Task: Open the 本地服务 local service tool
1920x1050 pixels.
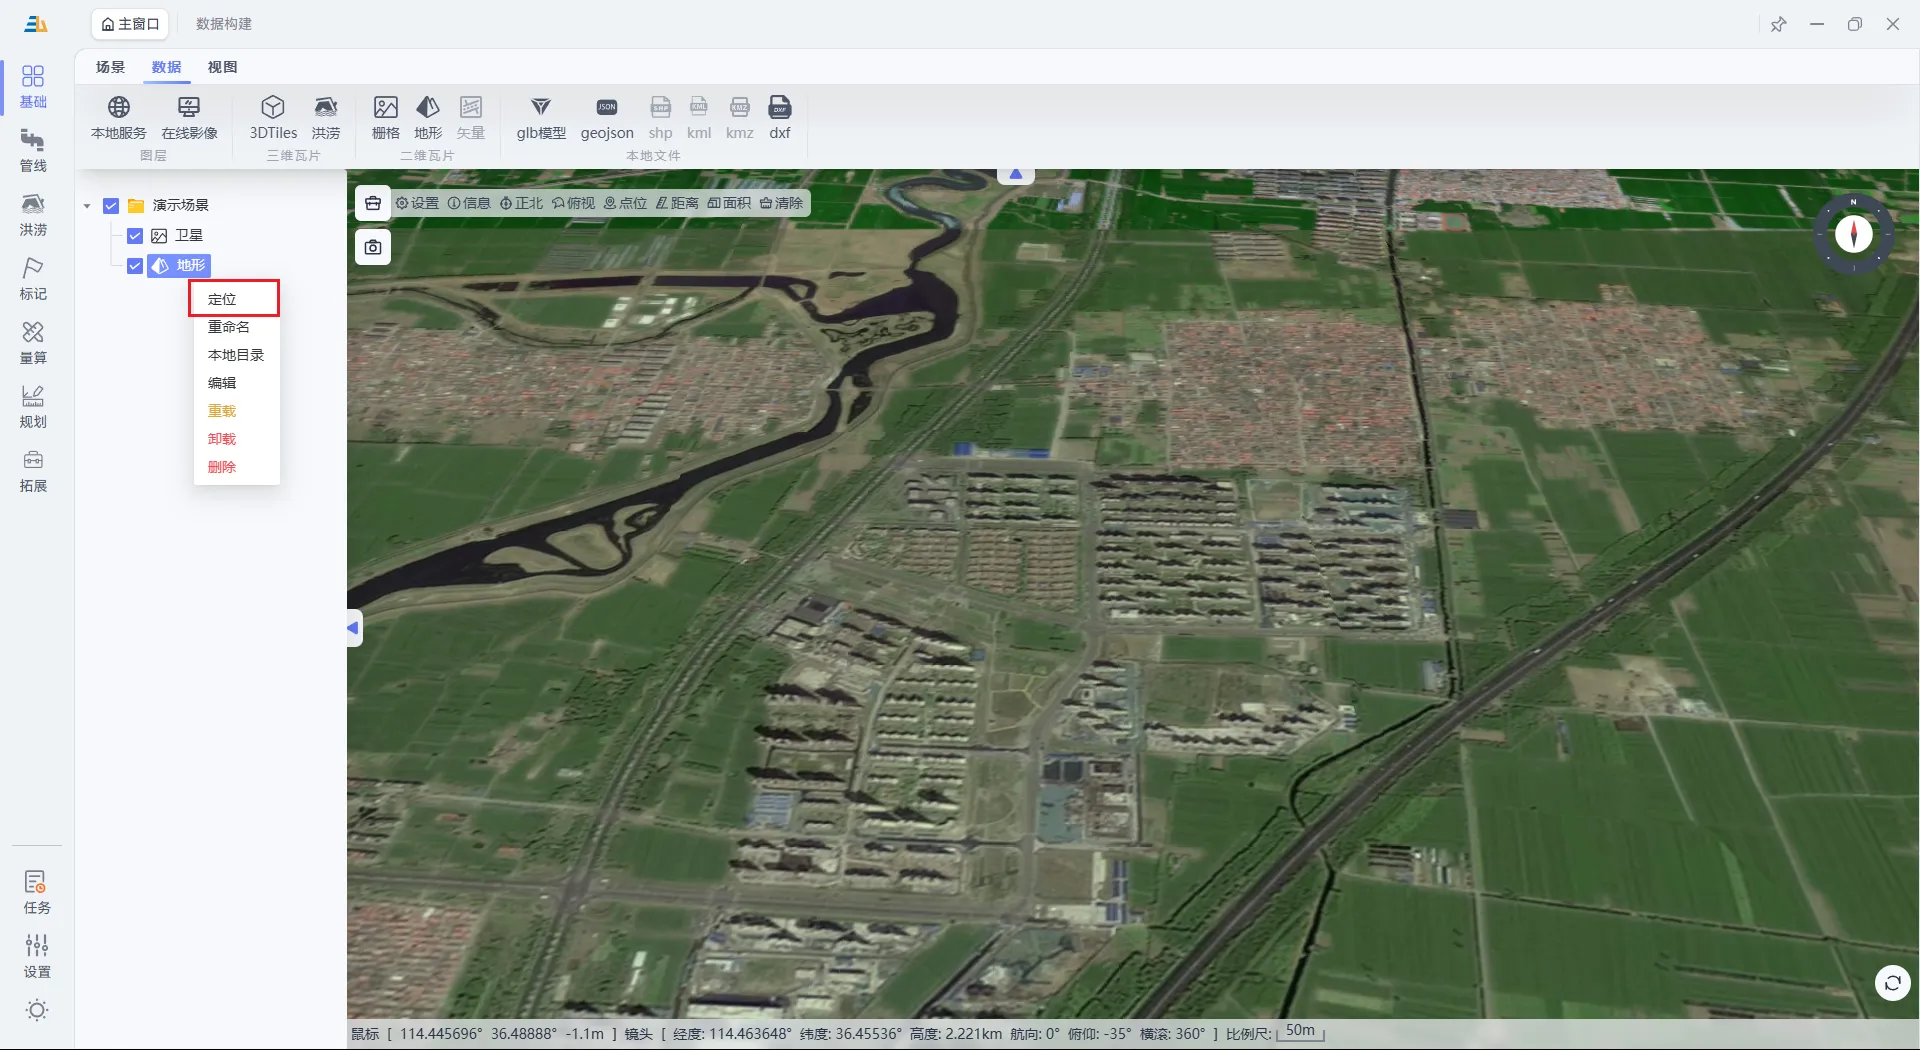Action: [119, 117]
